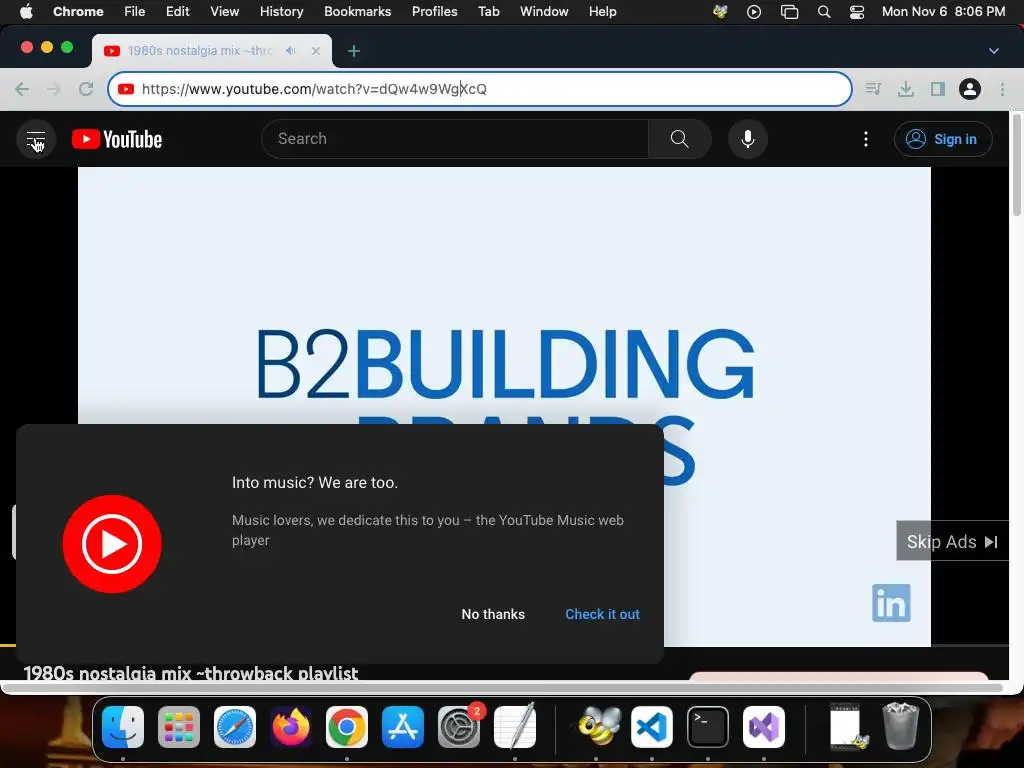Open Chrome's three-dot menu
Image resolution: width=1024 pixels, height=768 pixels.
coord(1002,89)
